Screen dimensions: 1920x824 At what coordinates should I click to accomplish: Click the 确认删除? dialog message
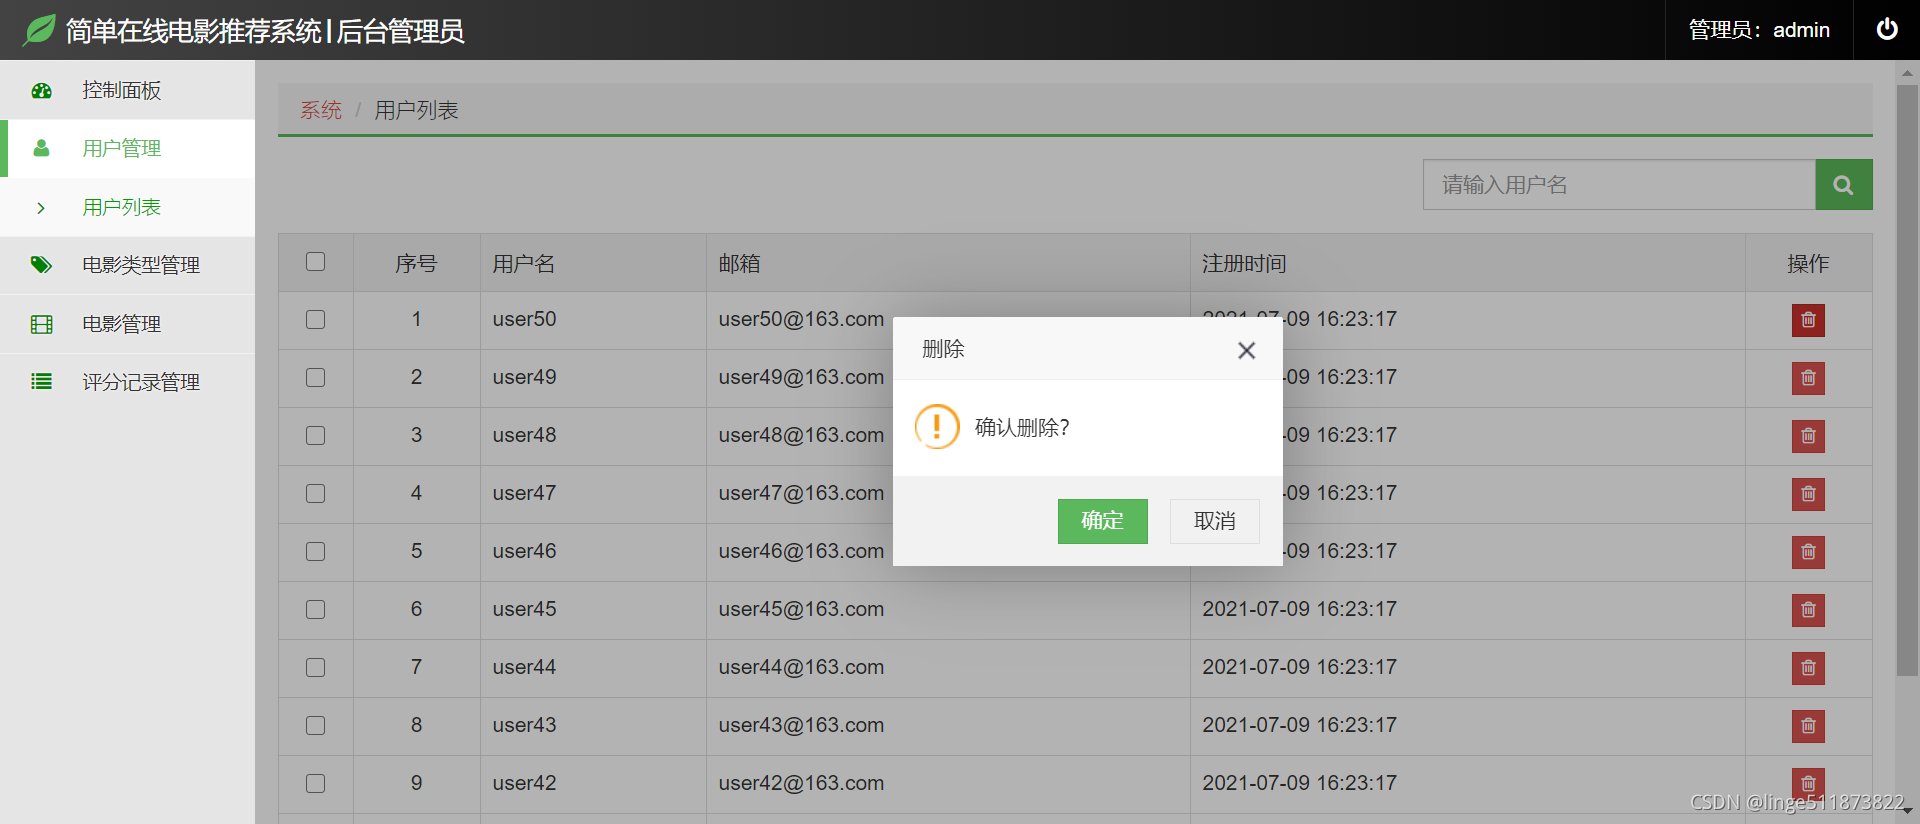[1022, 427]
